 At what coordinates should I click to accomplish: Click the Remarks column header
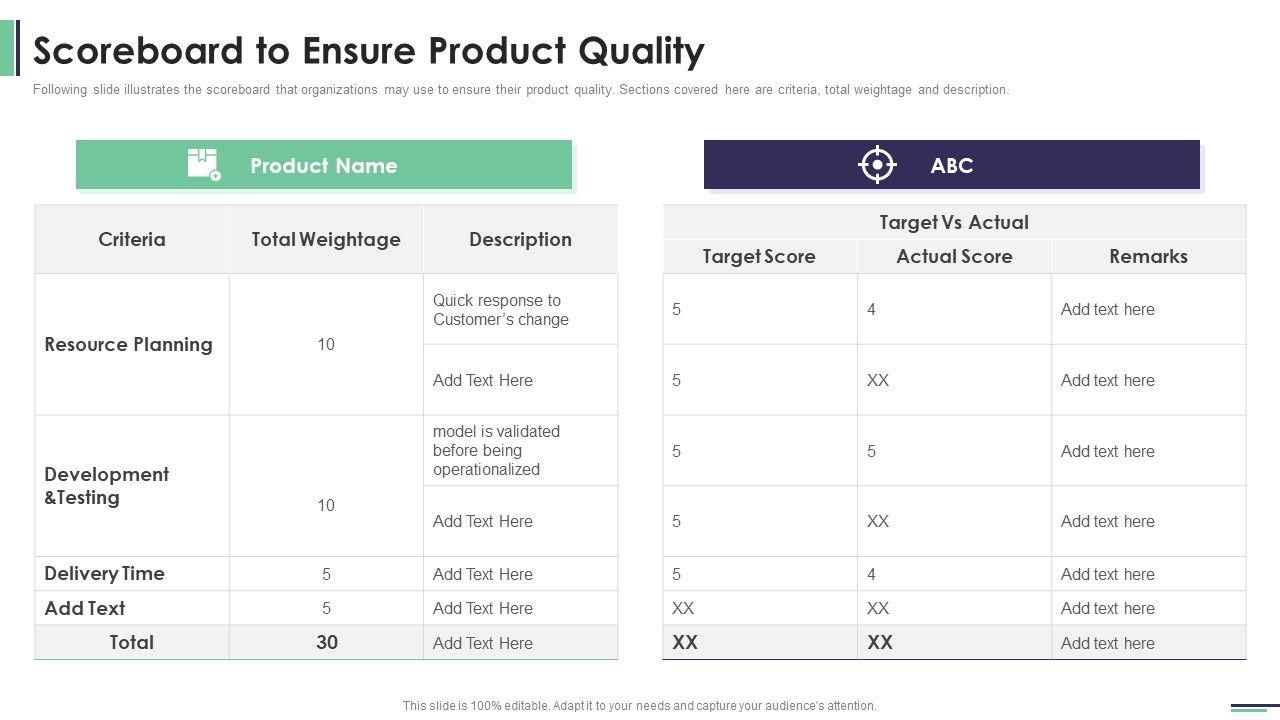1148,256
